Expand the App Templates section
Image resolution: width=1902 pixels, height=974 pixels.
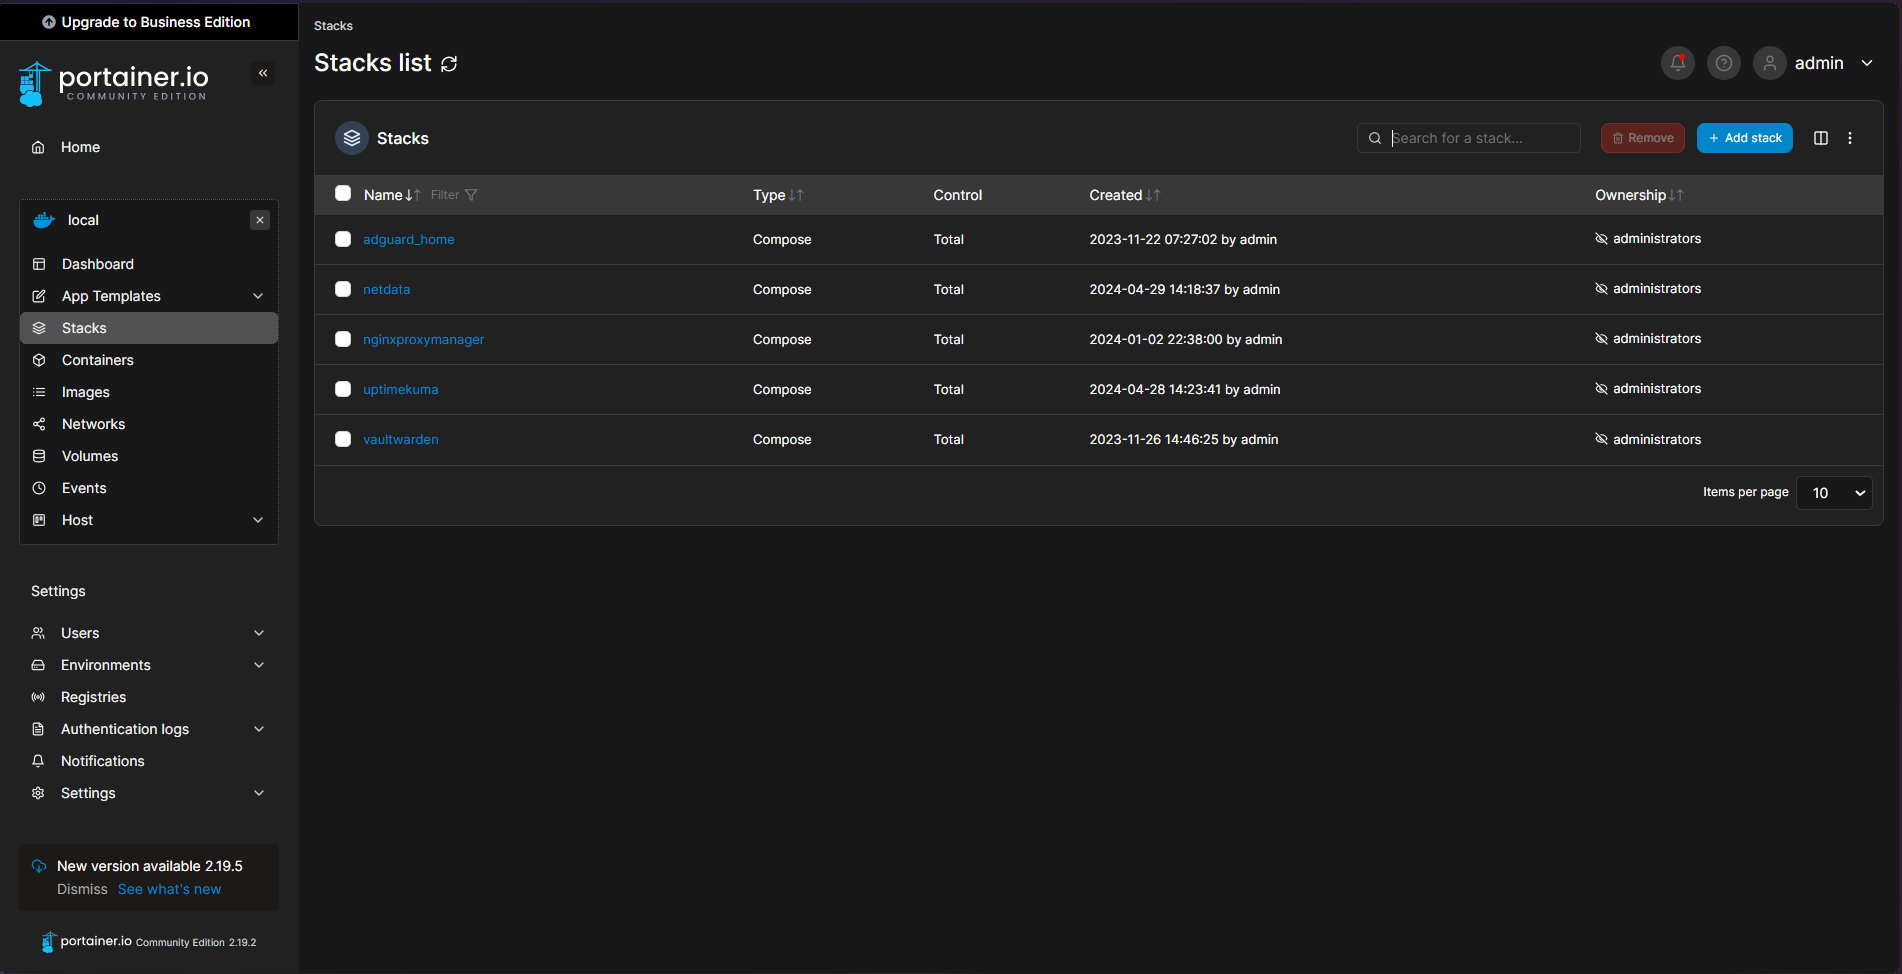(x=110, y=296)
